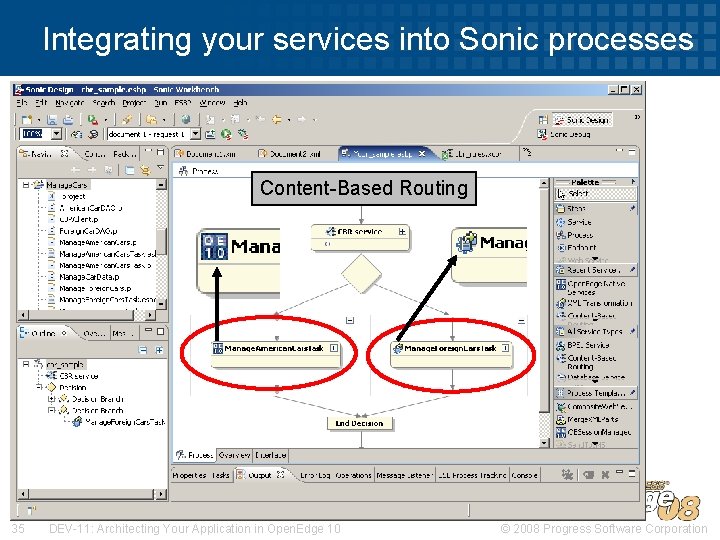Click the yellow back navigation arrow icon
Screen dimensions: 720x540
(277, 120)
